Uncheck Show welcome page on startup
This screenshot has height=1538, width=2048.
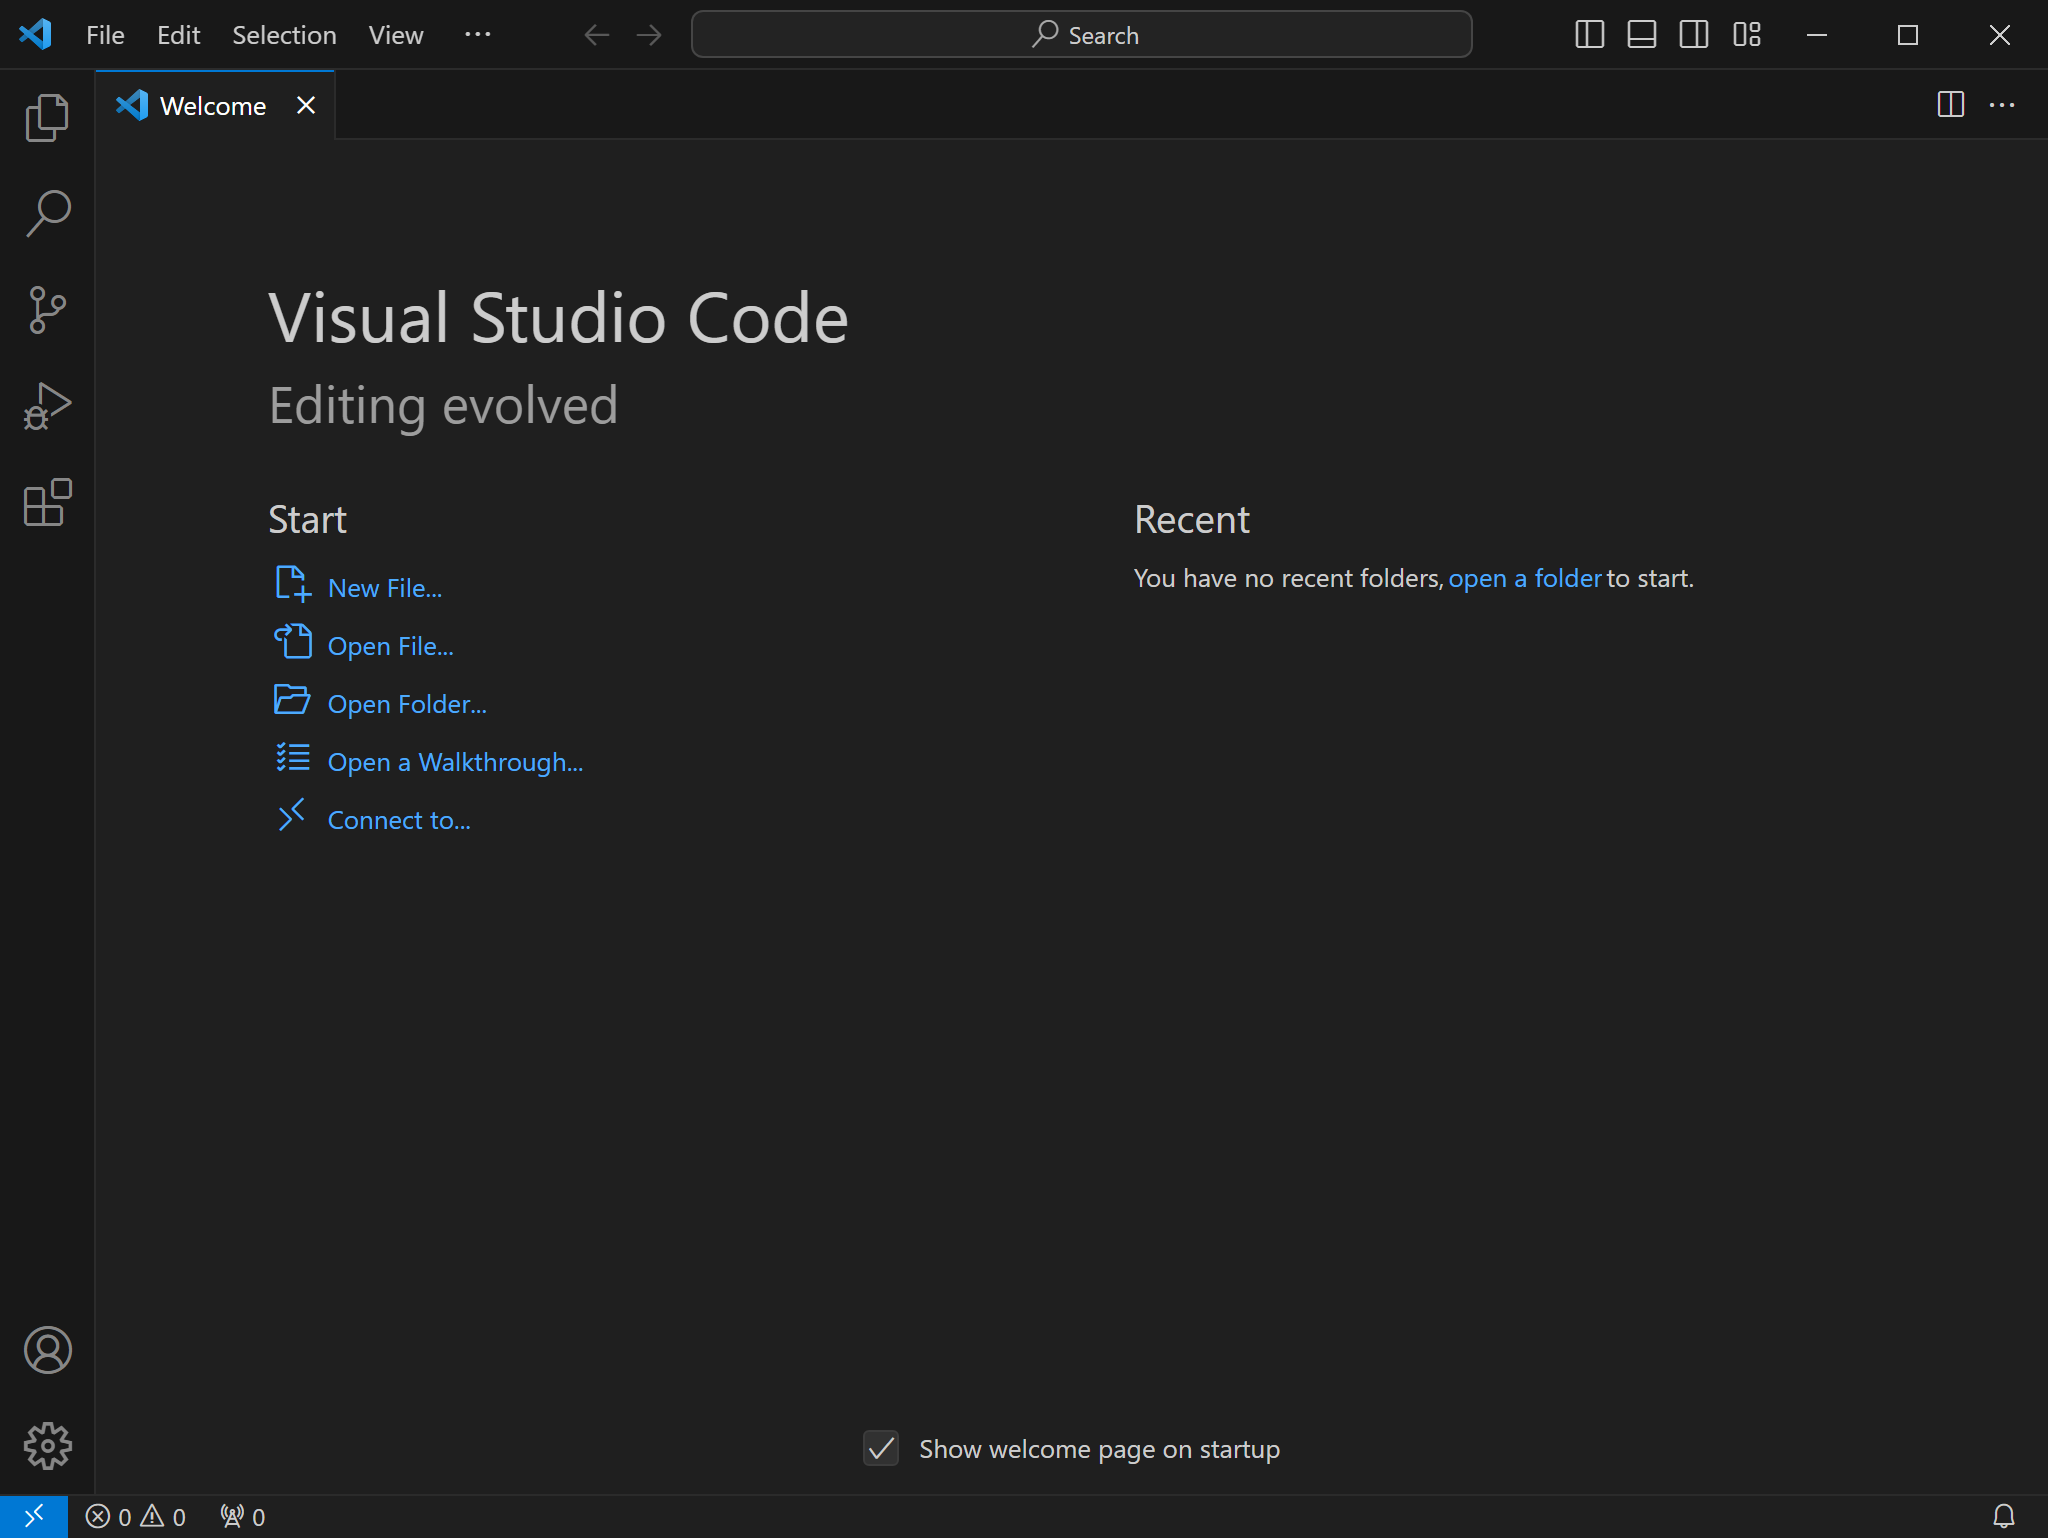[x=881, y=1448]
